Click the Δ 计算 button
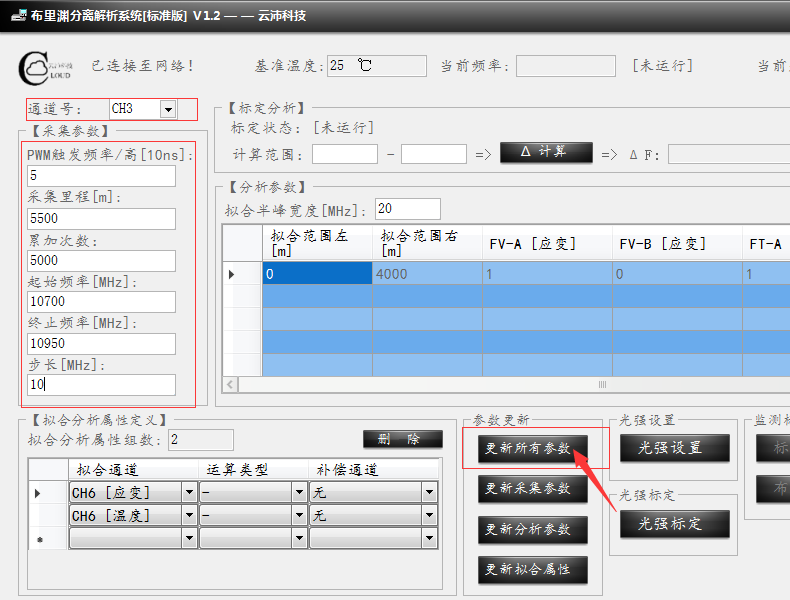Screen dimensions: 790x600 546,152
